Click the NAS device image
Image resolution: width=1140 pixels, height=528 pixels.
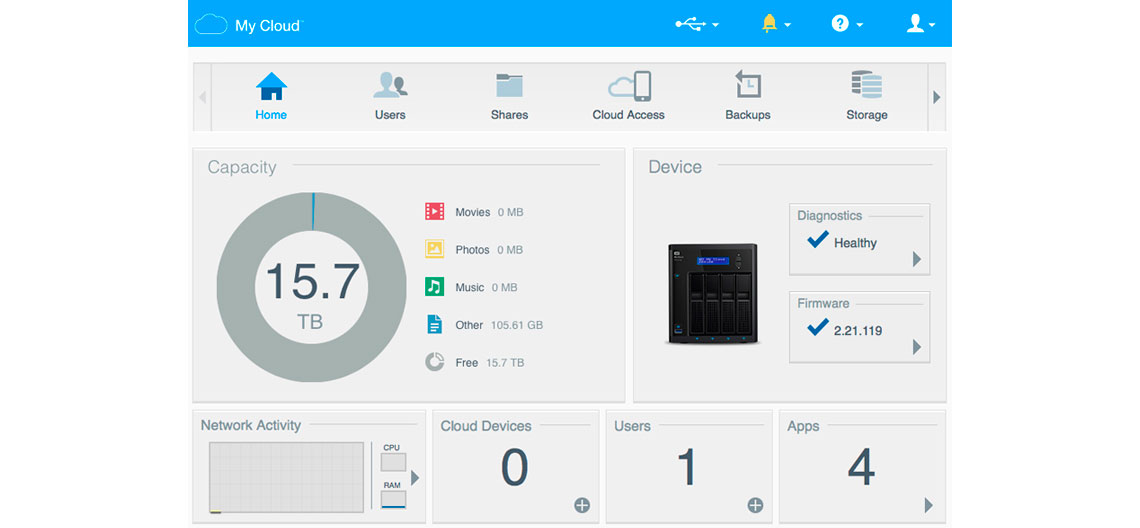tap(712, 294)
